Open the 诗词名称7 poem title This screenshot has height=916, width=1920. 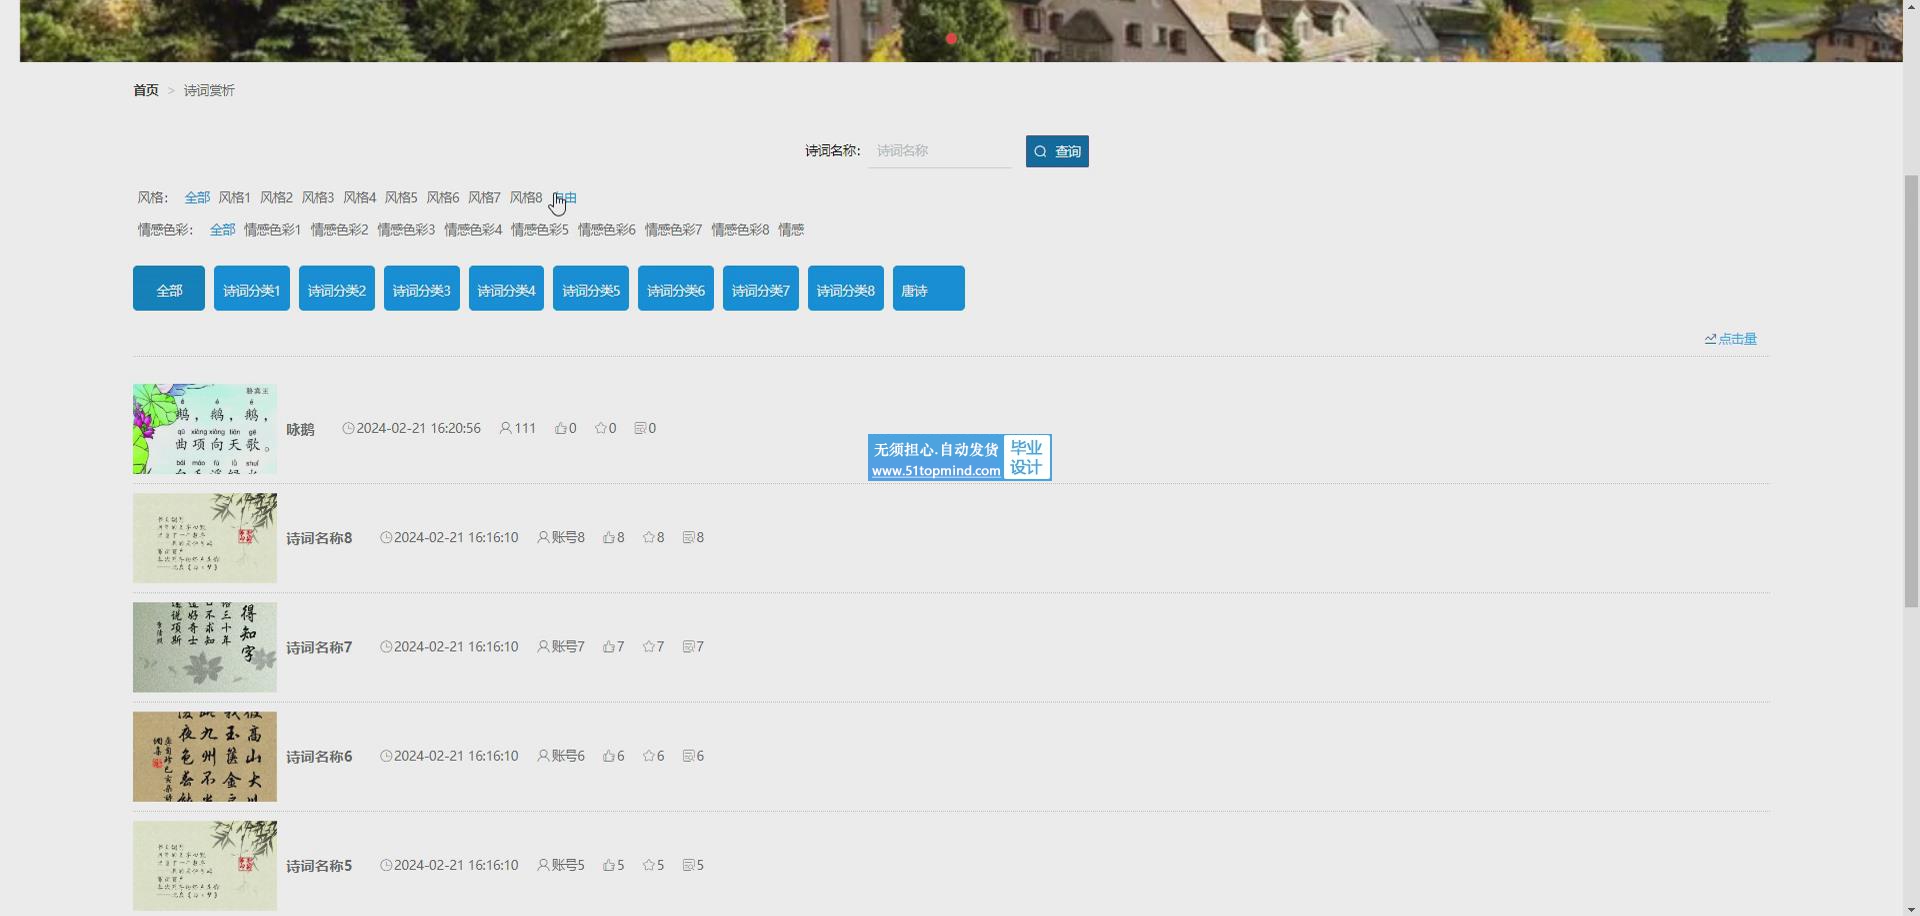tap(319, 648)
